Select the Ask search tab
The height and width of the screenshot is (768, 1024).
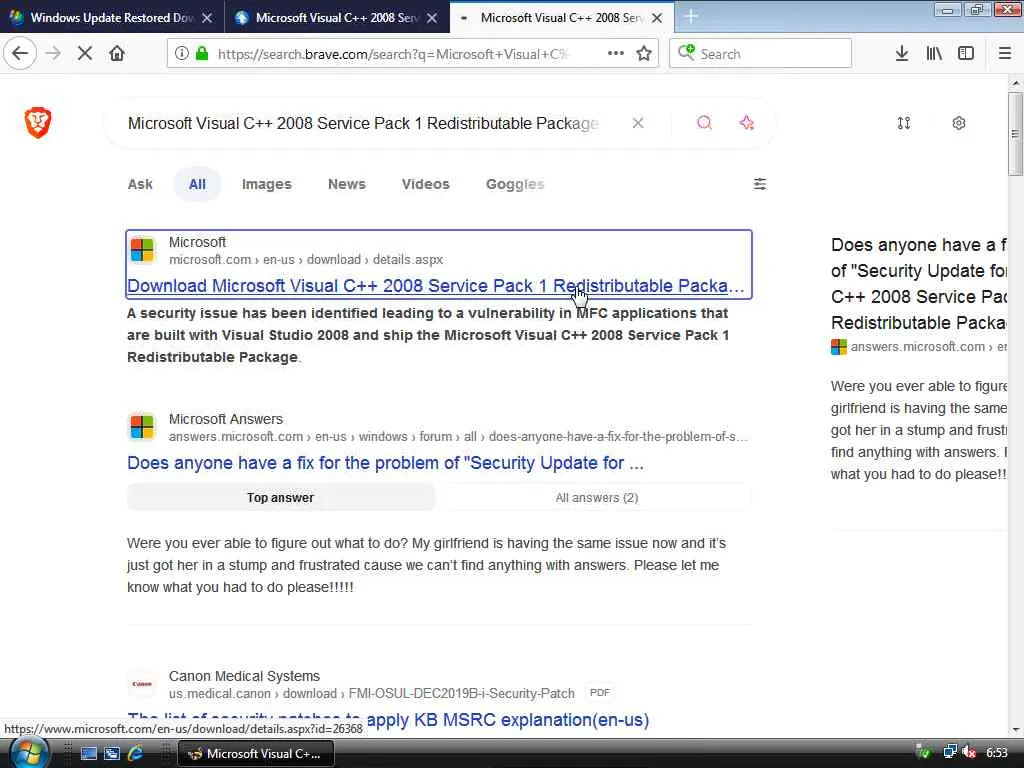(x=140, y=184)
